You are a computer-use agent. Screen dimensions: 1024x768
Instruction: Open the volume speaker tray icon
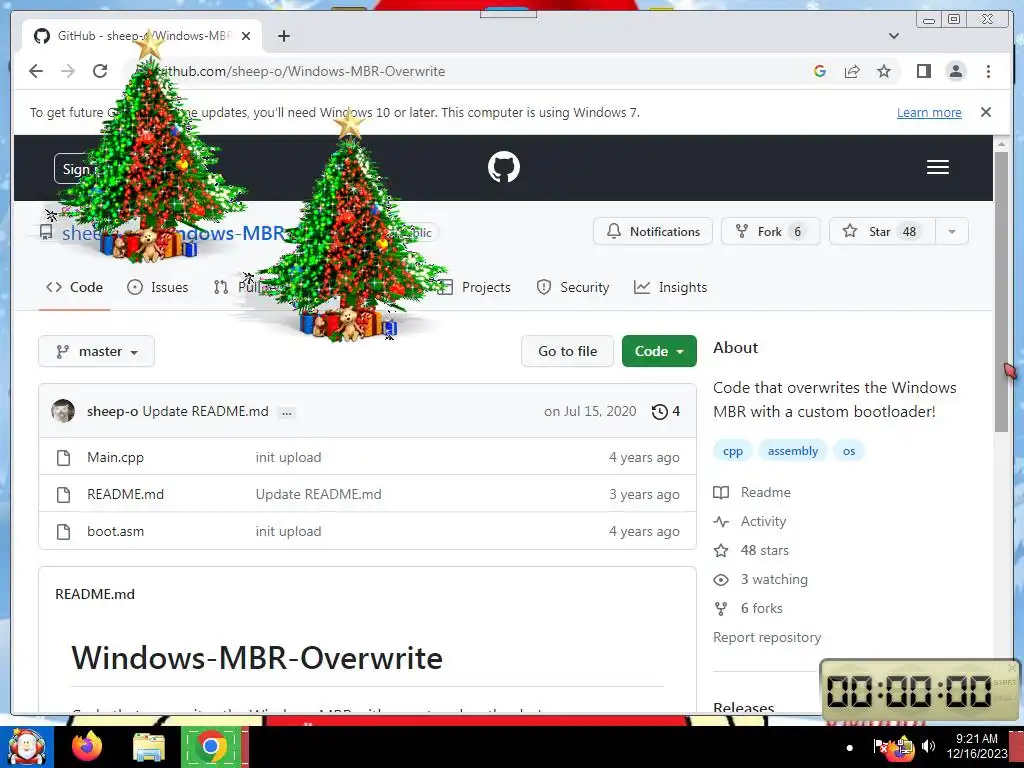coord(928,746)
